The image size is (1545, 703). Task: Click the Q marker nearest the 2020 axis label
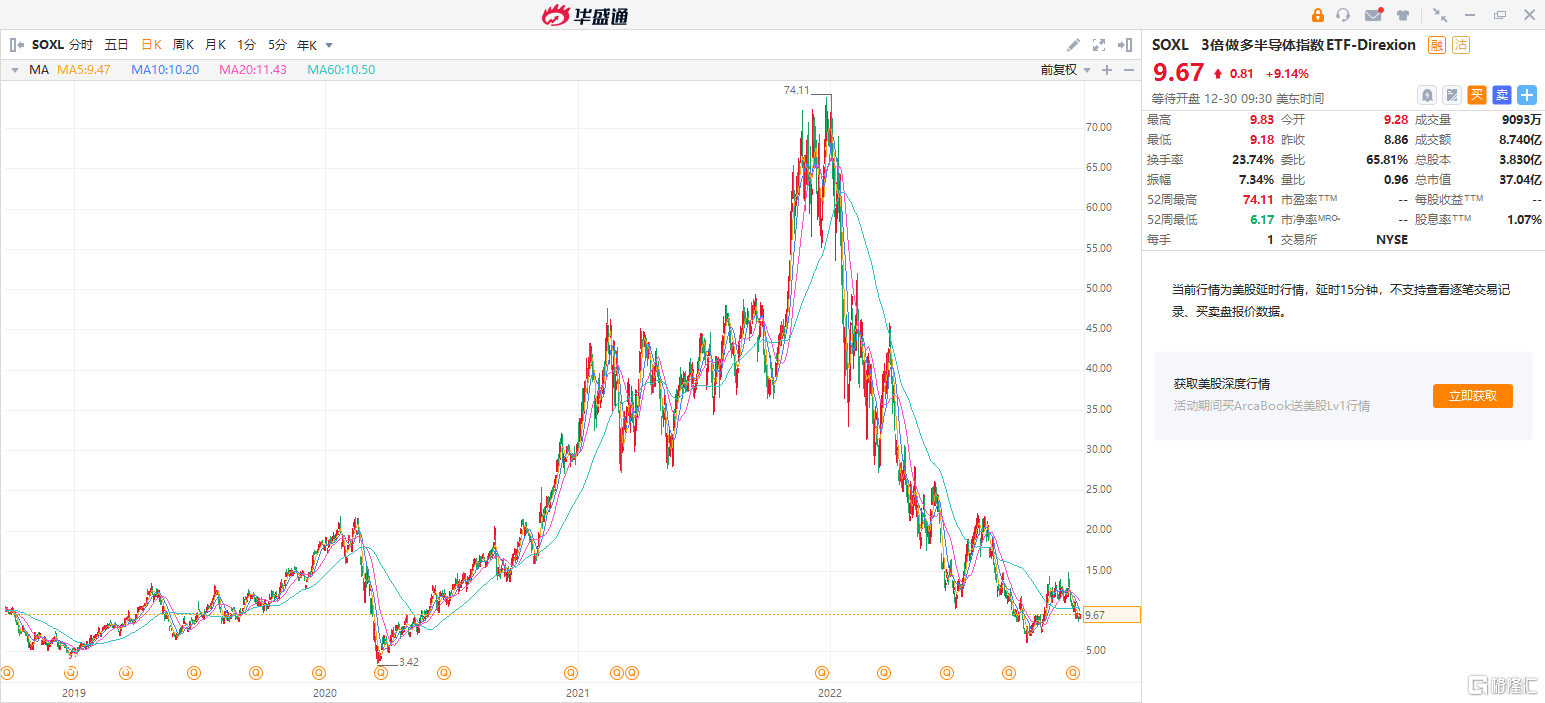coord(319,673)
